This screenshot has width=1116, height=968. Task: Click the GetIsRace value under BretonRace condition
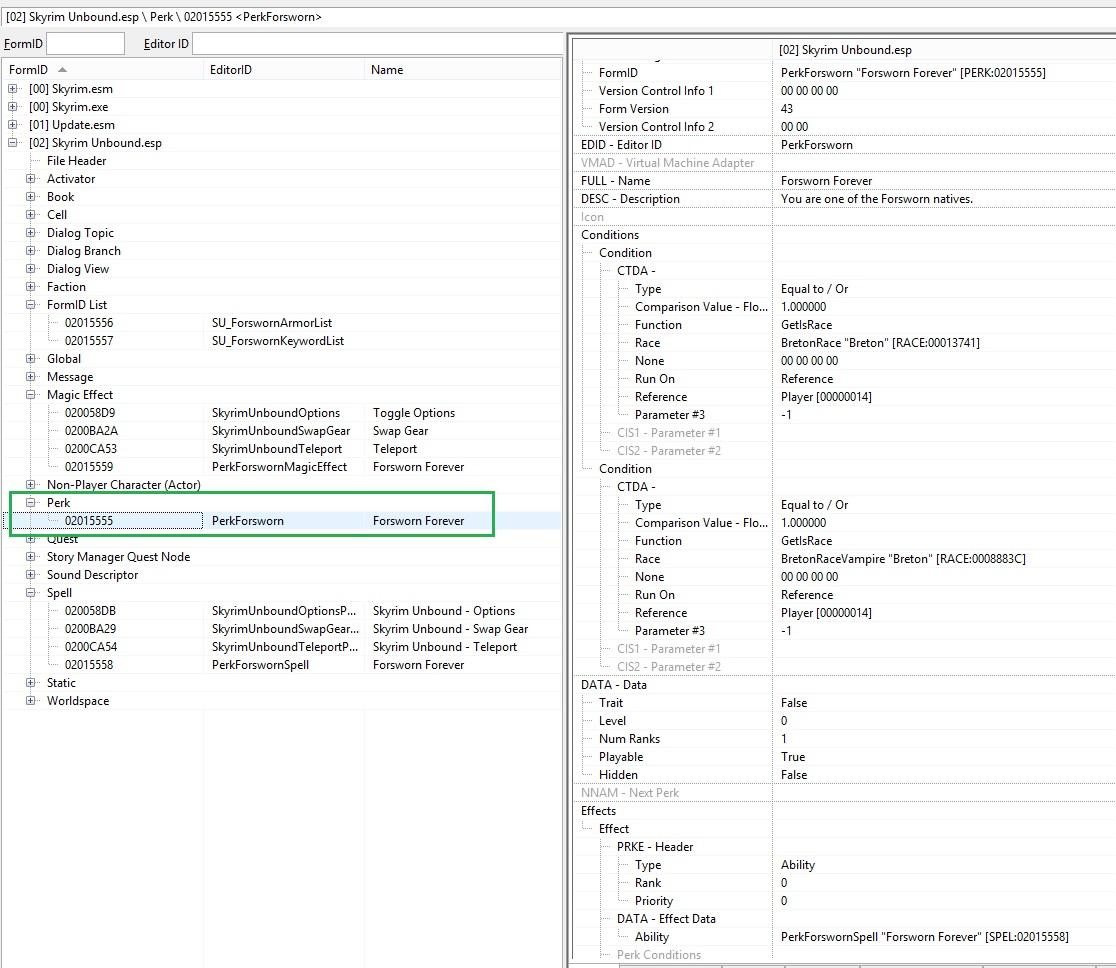tap(806, 325)
